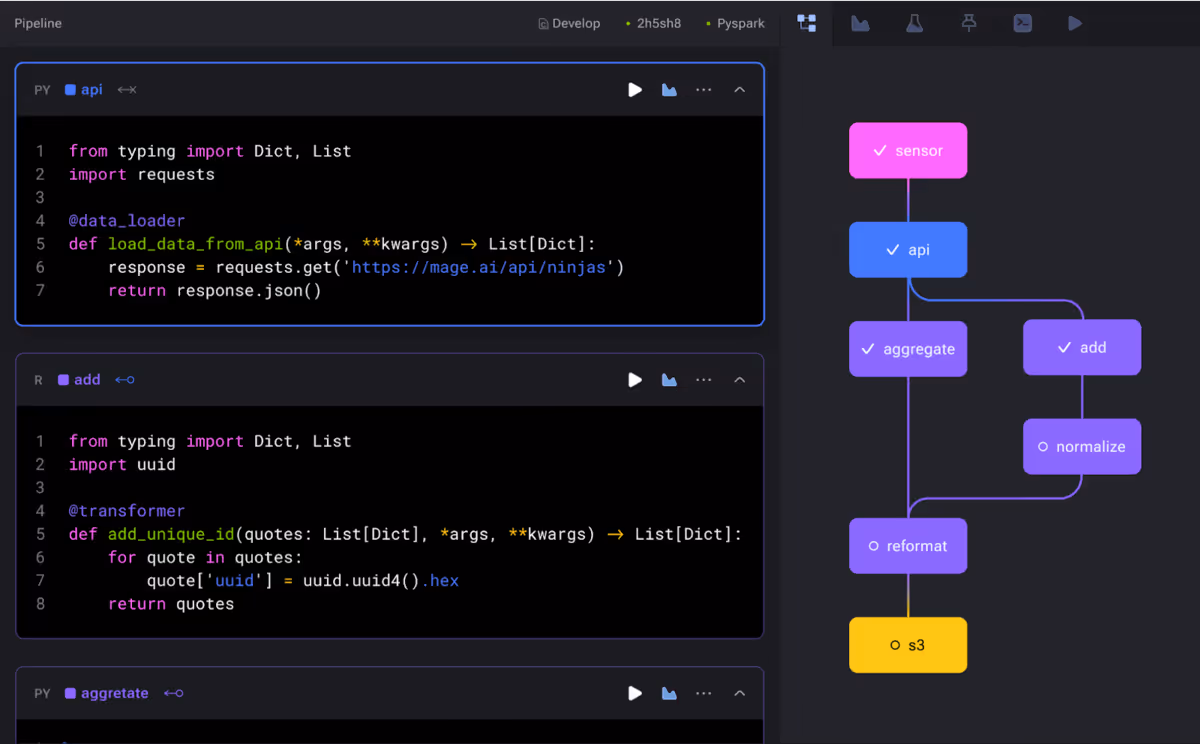The width and height of the screenshot is (1200, 744).
Task: Click the connection icon beside aggretate name
Action: point(174,693)
